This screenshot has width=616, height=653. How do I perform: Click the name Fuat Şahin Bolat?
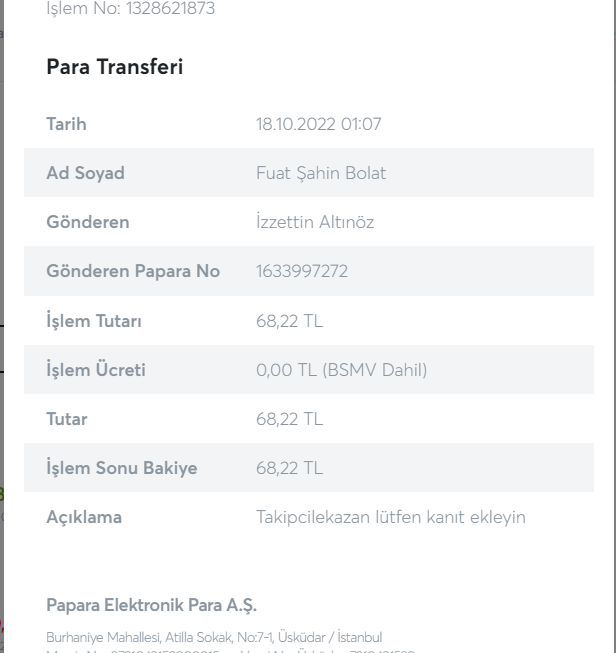pos(321,174)
